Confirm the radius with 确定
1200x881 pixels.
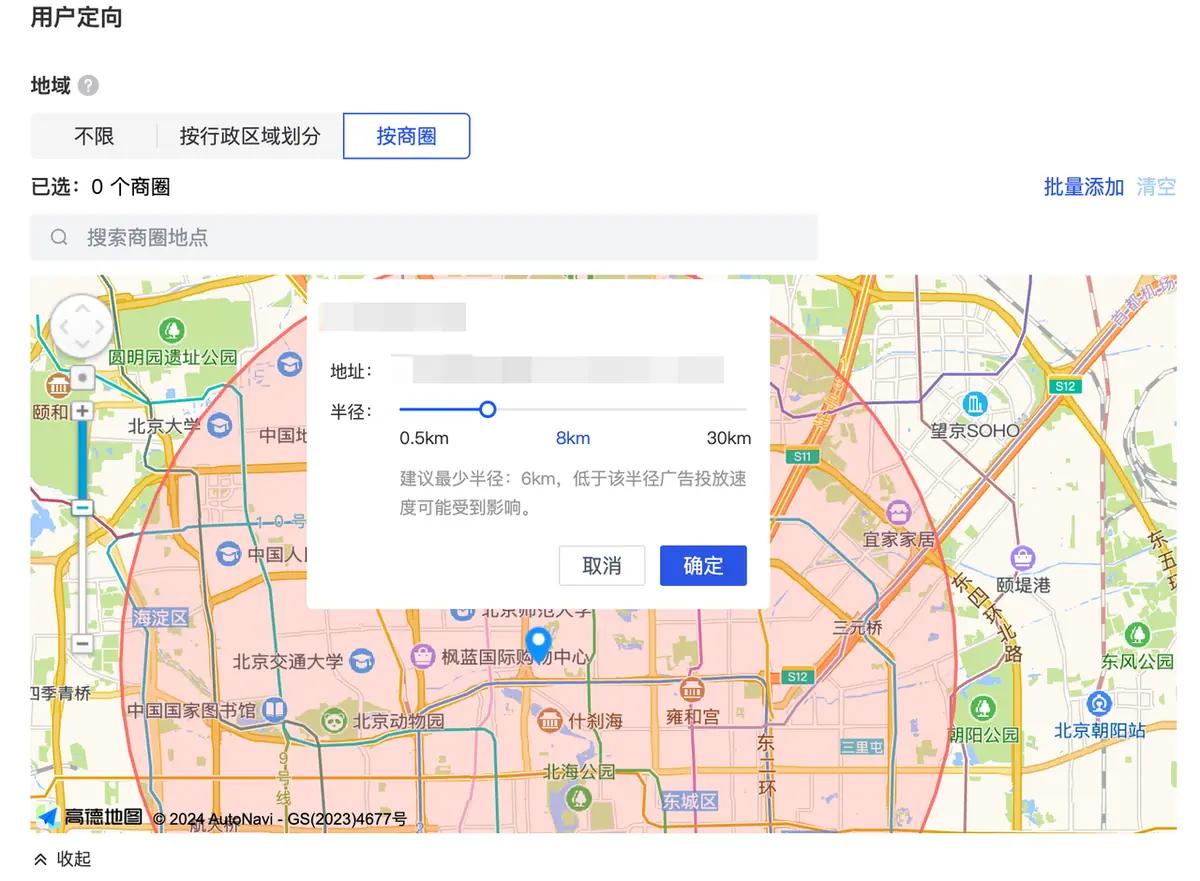click(703, 566)
